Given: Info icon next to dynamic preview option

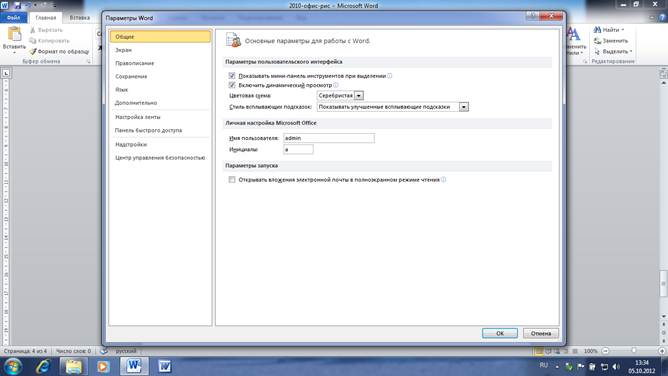Looking at the screenshot, I should pos(336,85).
